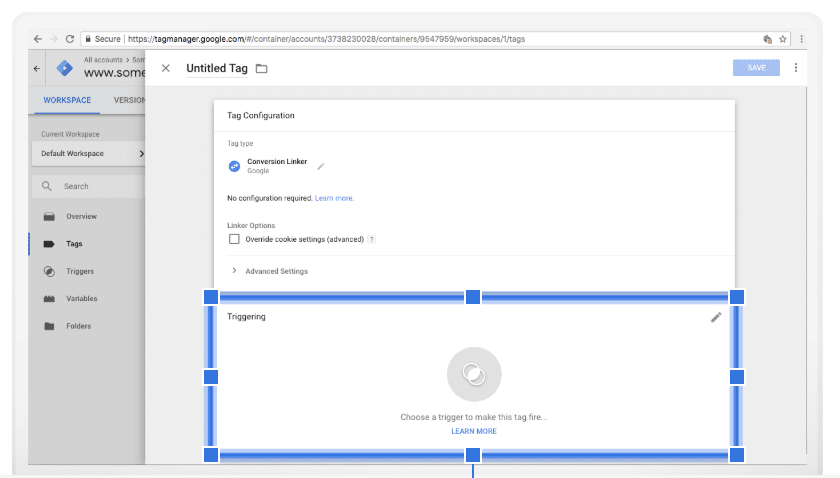Open the Default Workspace selector

(x=90, y=153)
